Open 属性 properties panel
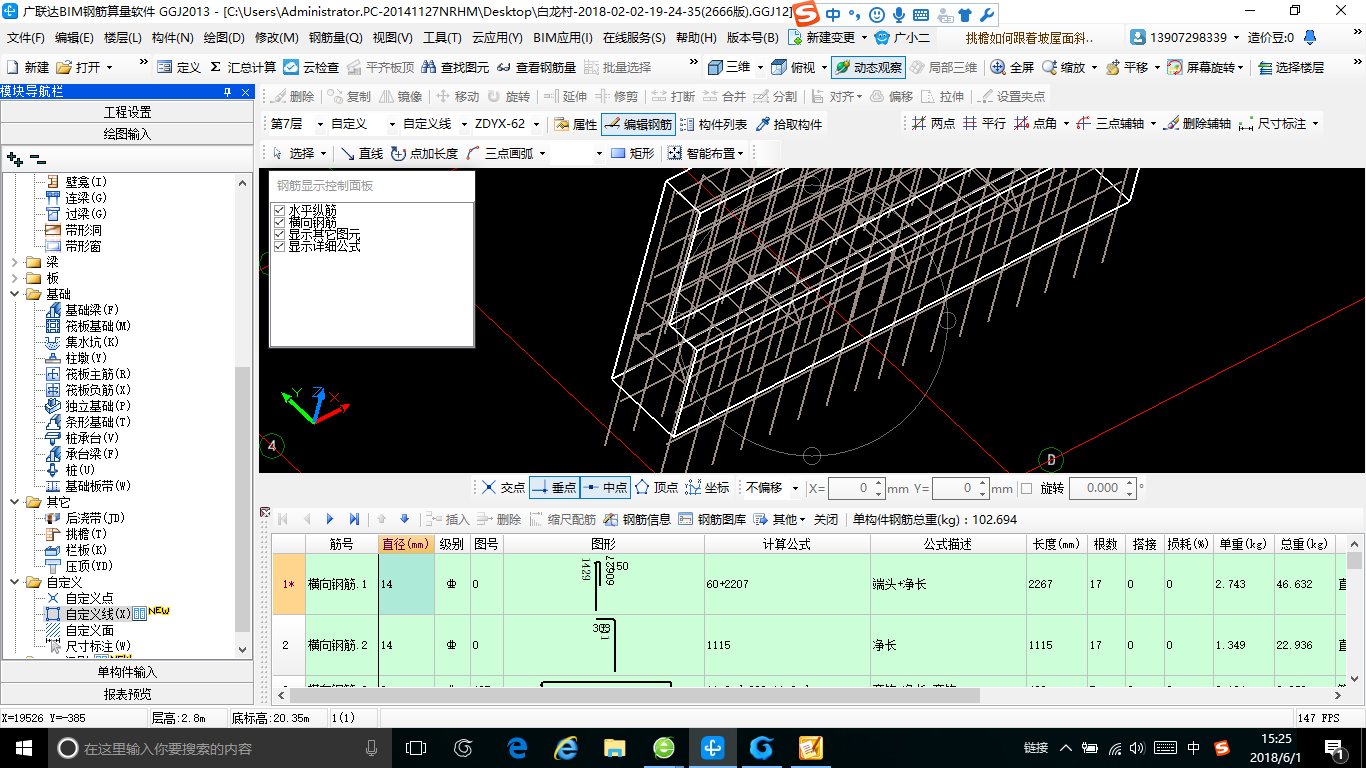The image size is (1366, 768). [575, 125]
